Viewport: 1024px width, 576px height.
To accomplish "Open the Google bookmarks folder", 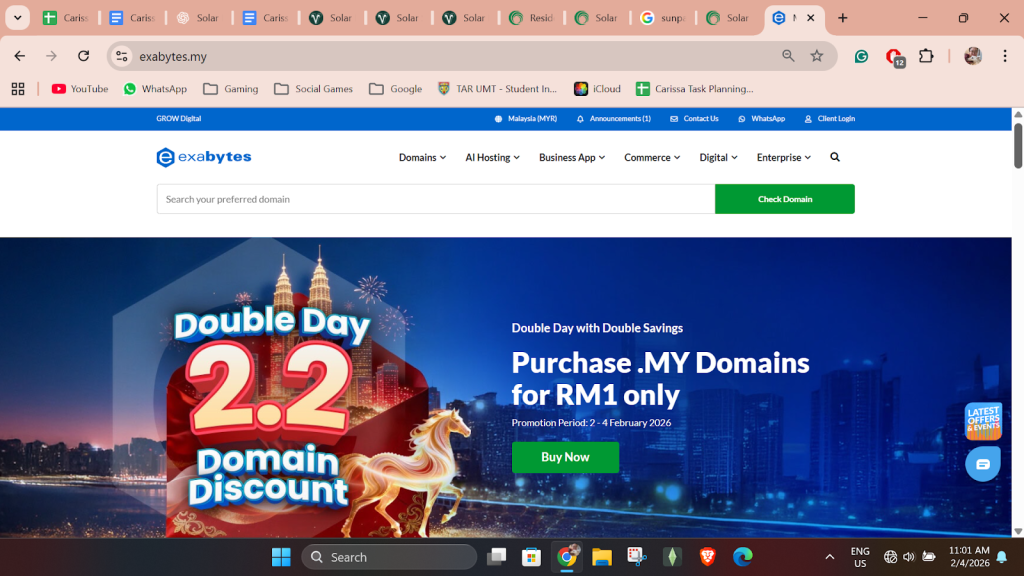I will [395, 89].
